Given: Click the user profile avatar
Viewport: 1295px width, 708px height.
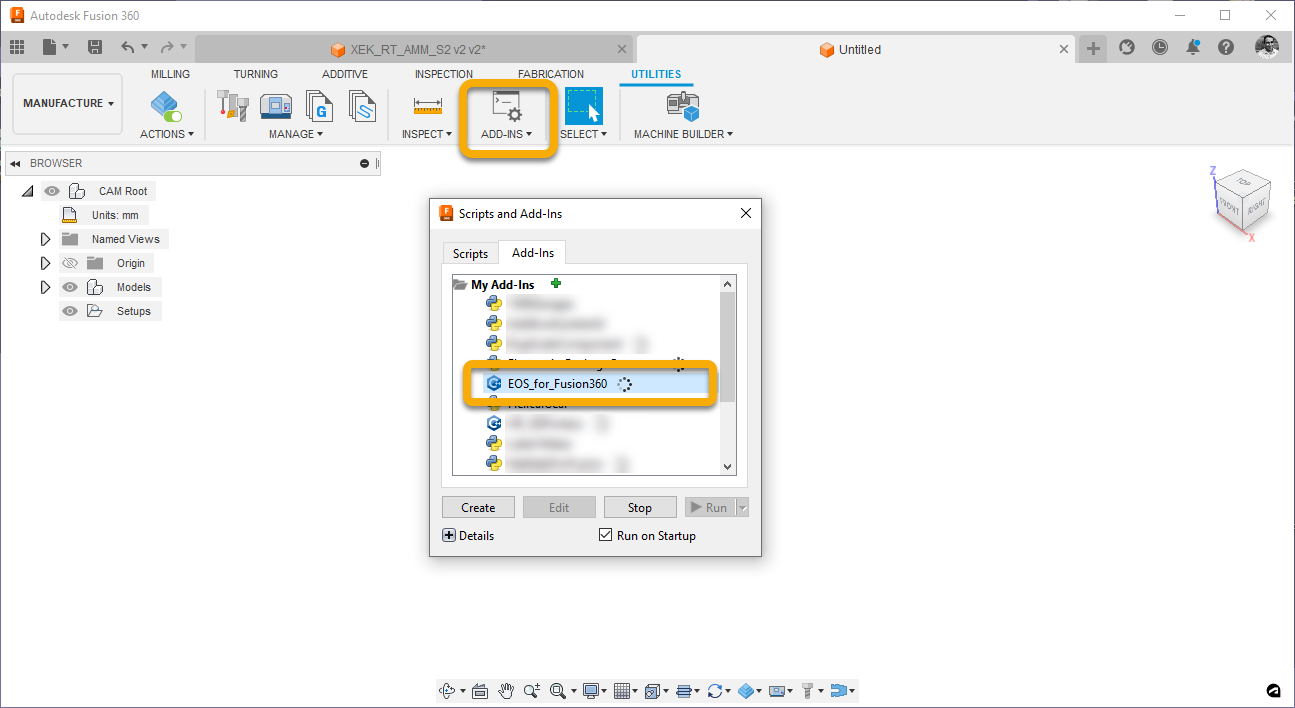Looking at the screenshot, I should coord(1266,47).
